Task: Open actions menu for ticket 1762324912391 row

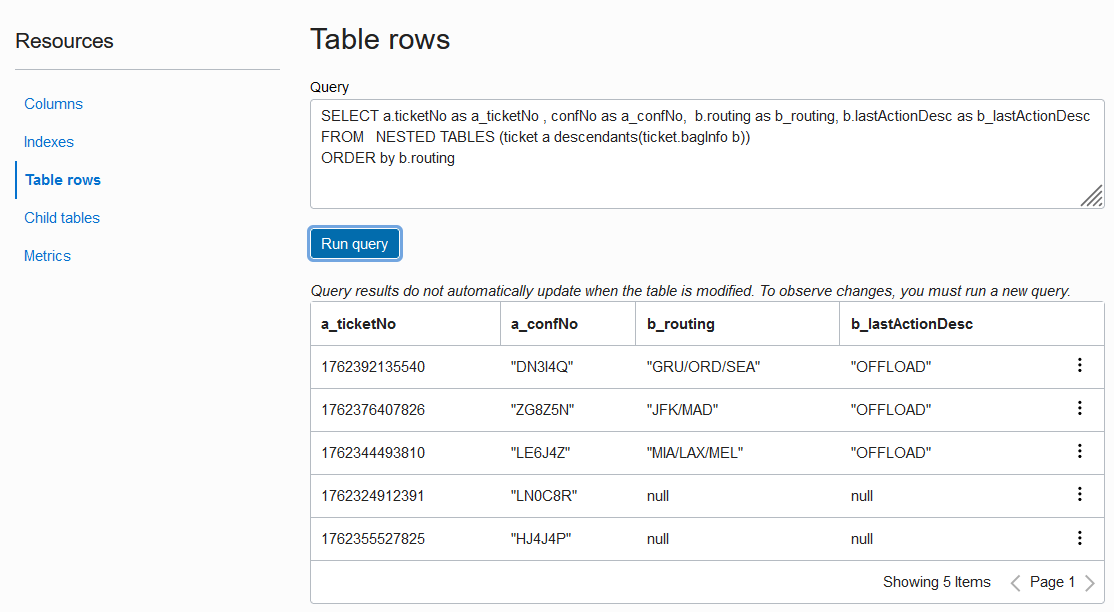Action: click(1079, 495)
